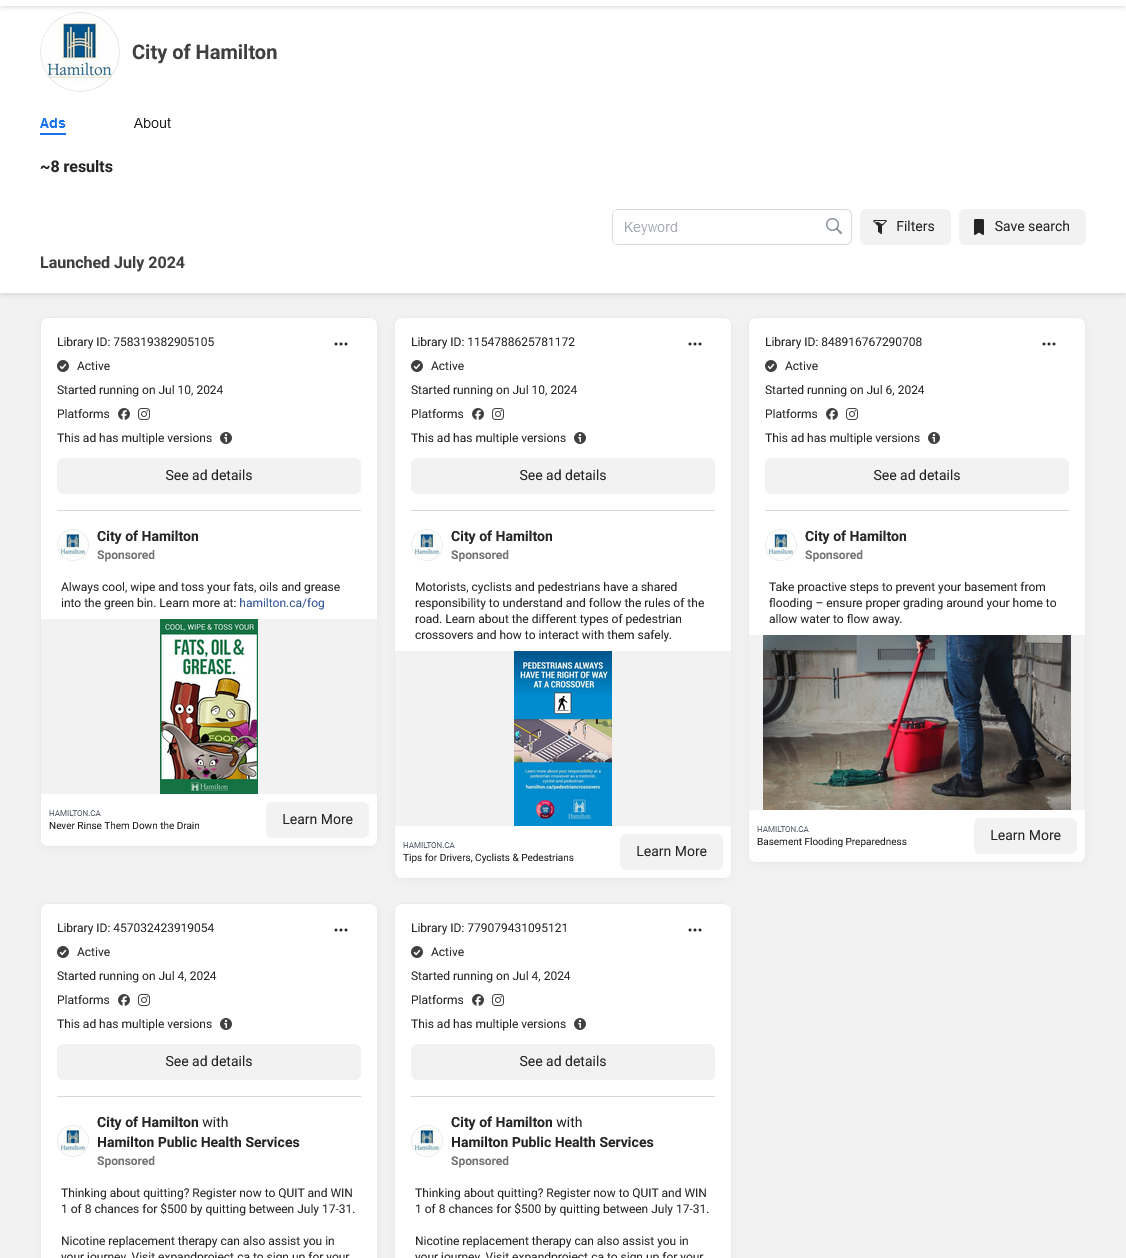See ad details for ad 779079431095121
This screenshot has width=1126, height=1258.
(x=563, y=1062)
